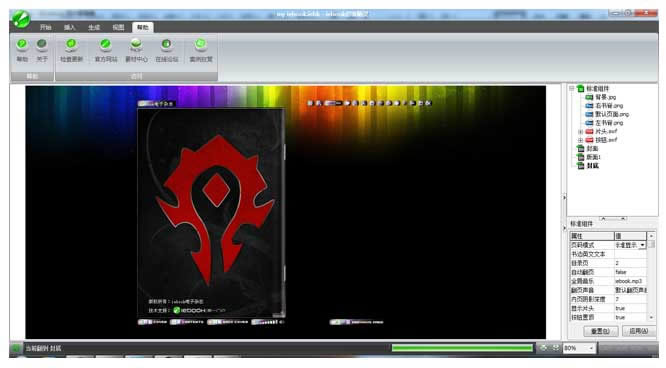This screenshot has height=368, width=666.
Task: Click the 应用 apply button
Action: pyautogui.click(x=638, y=331)
